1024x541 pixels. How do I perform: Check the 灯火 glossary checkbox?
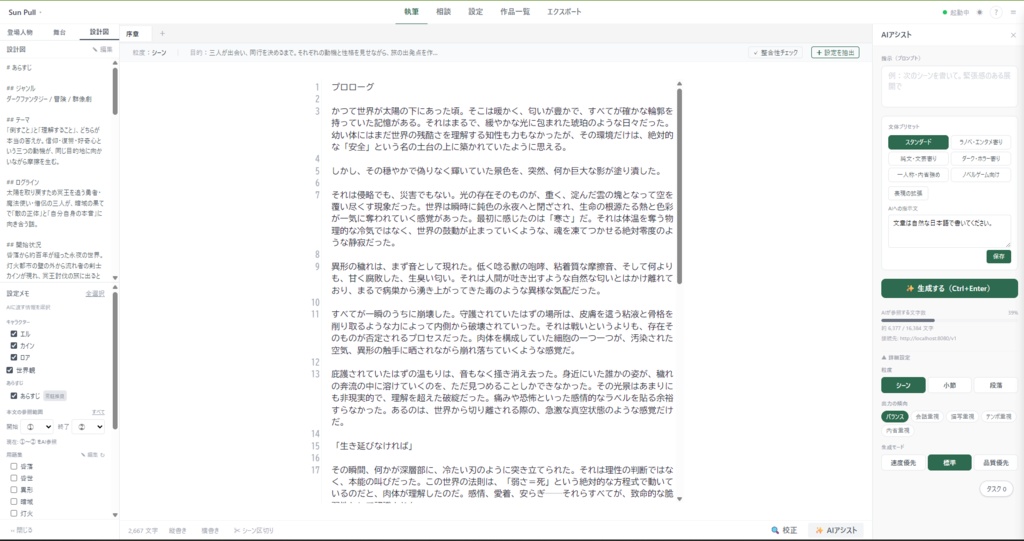14,514
